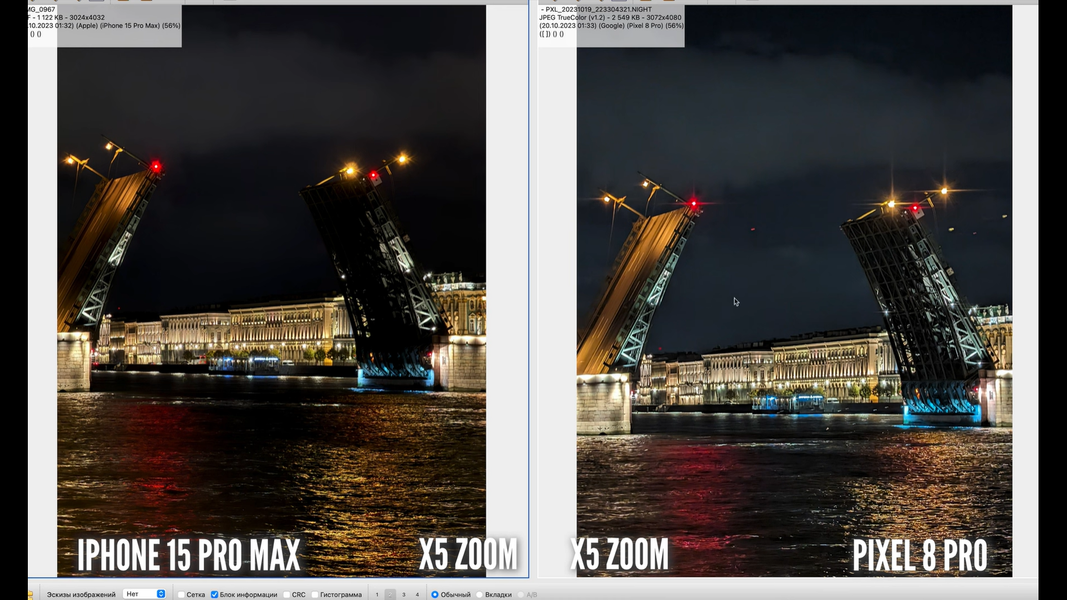This screenshot has height=600, width=1067.
Task: Click the Эскизы изображений label
Action: tap(81, 595)
